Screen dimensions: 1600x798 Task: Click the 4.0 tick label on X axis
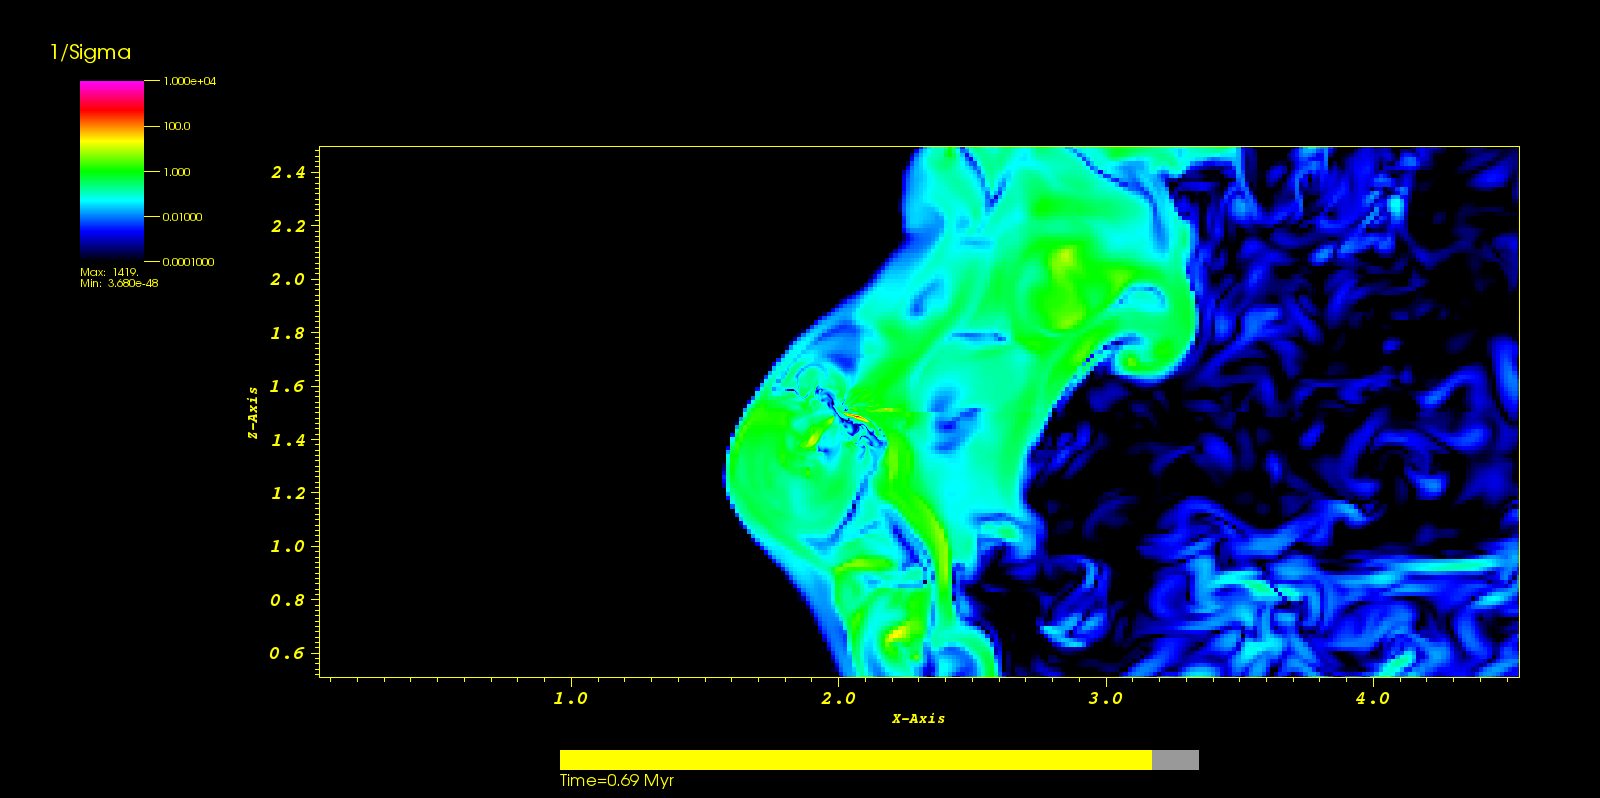1372,699
